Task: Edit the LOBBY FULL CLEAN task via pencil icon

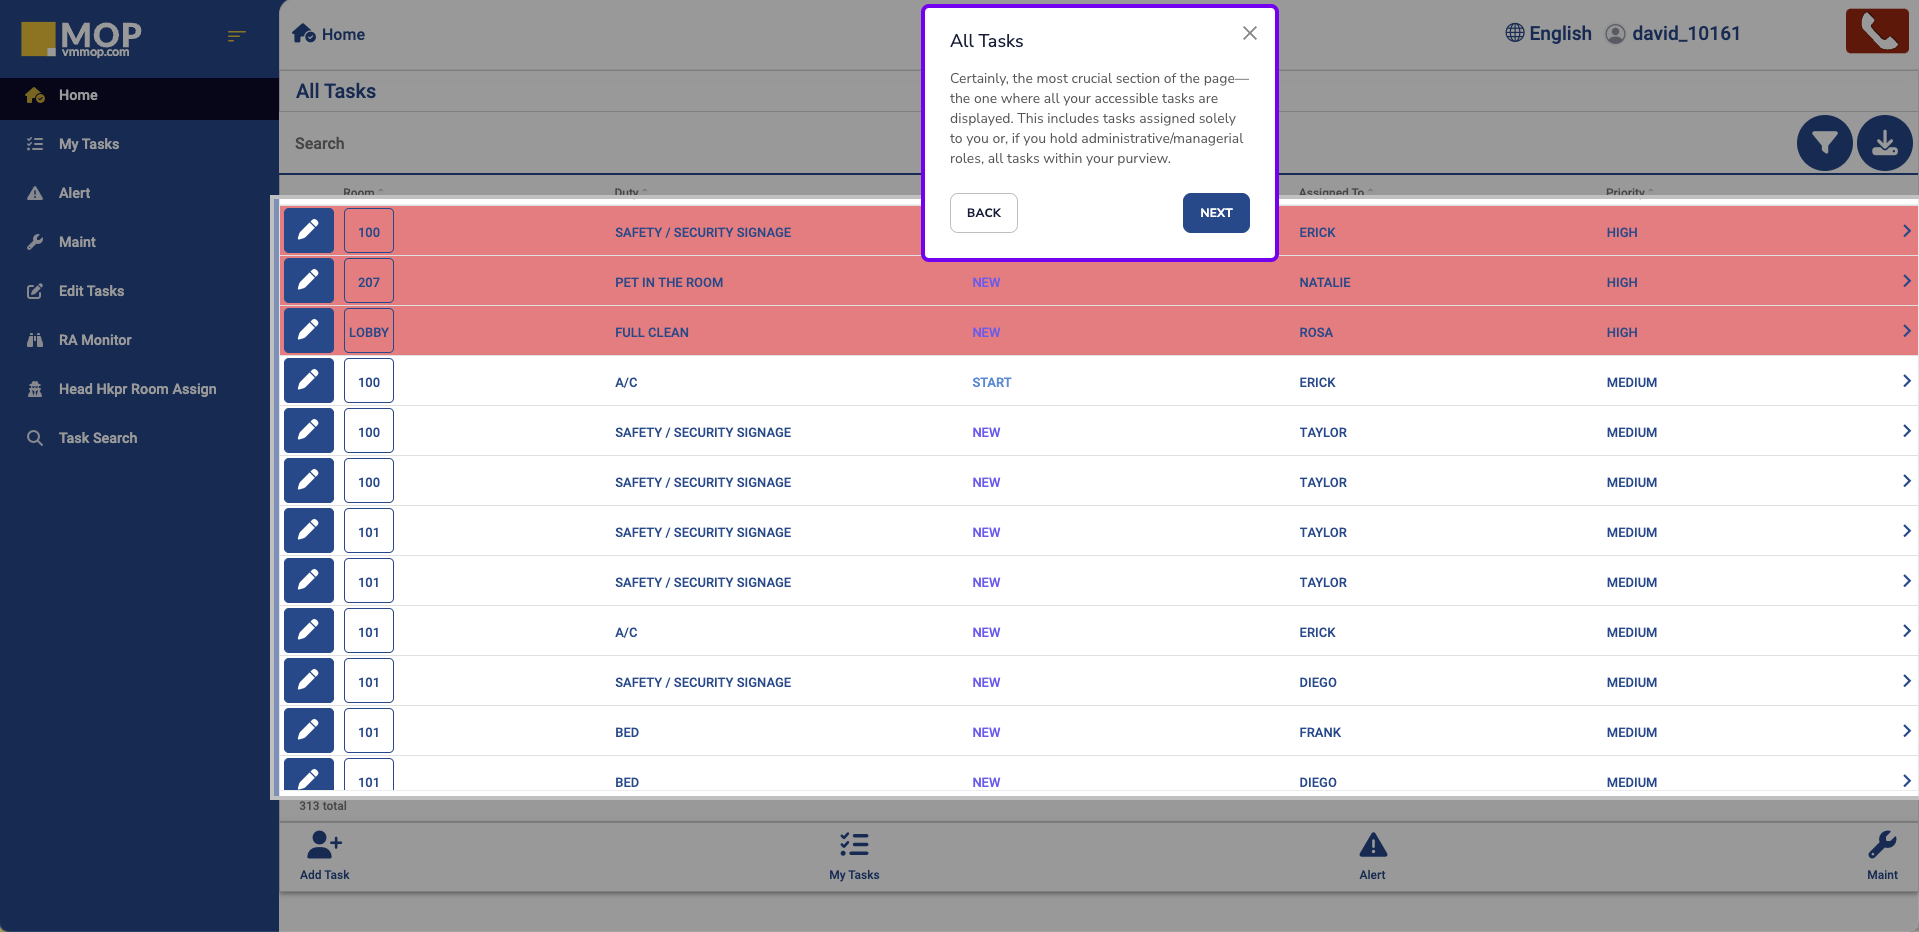Action: coord(308,331)
